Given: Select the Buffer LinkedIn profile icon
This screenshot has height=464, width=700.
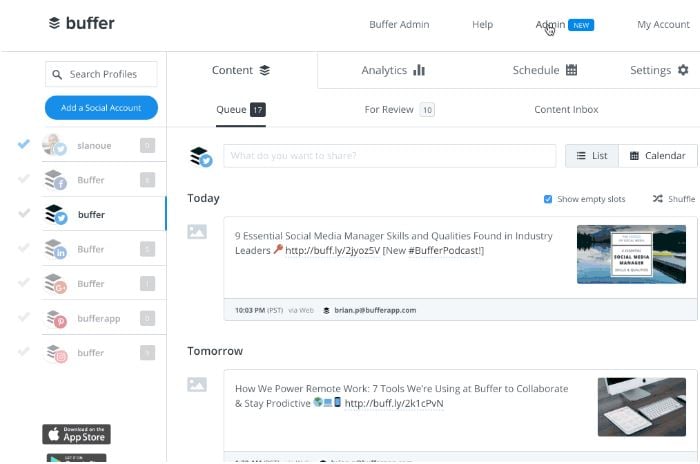Looking at the screenshot, I should [55, 249].
